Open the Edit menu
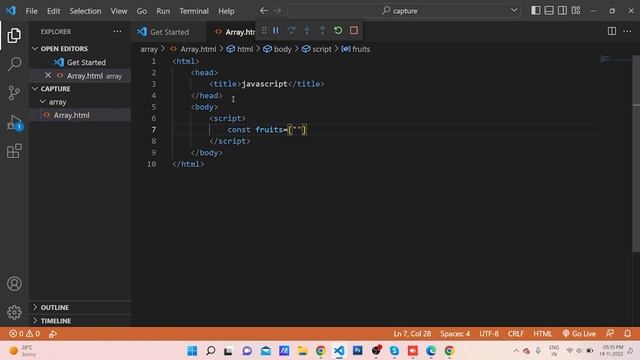This screenshot has width=640, height=360. click(53, 11)
